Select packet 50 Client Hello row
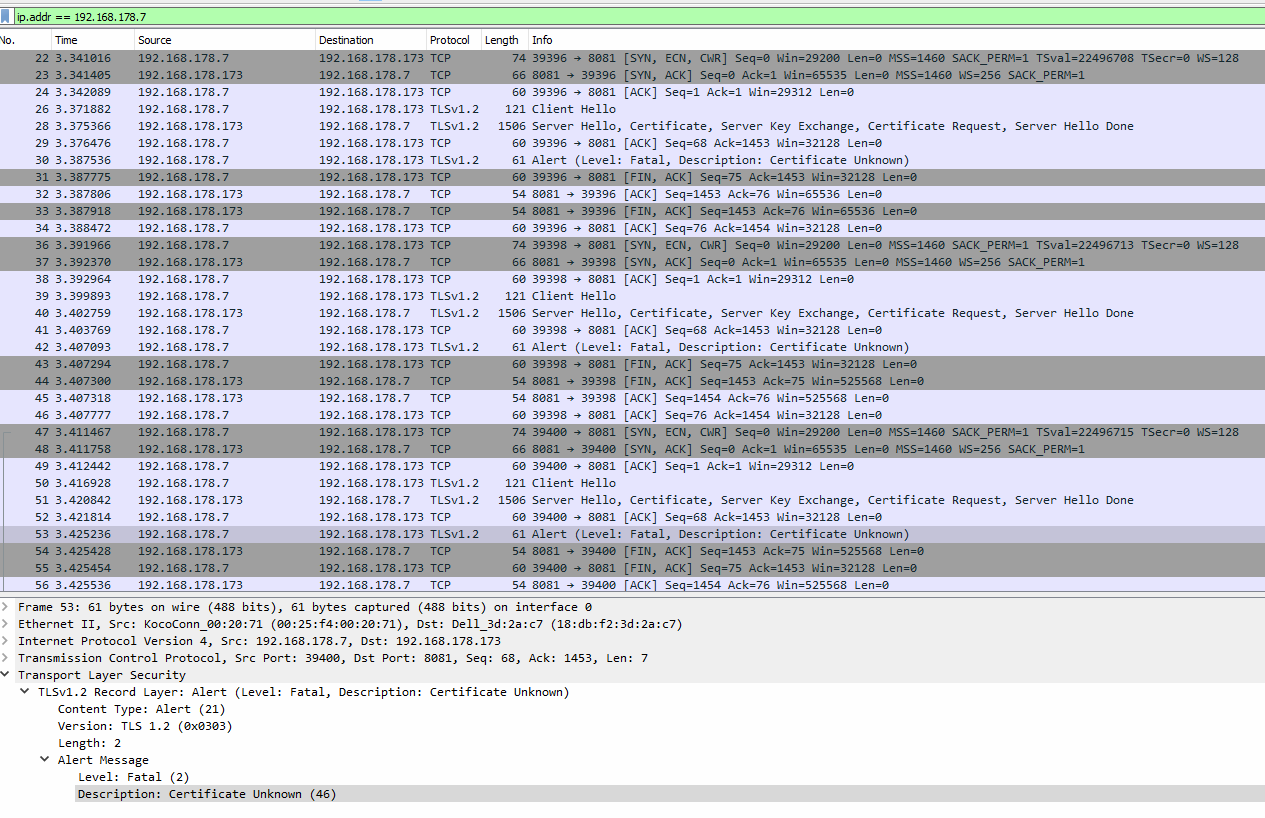 click(x=632, y=483)
